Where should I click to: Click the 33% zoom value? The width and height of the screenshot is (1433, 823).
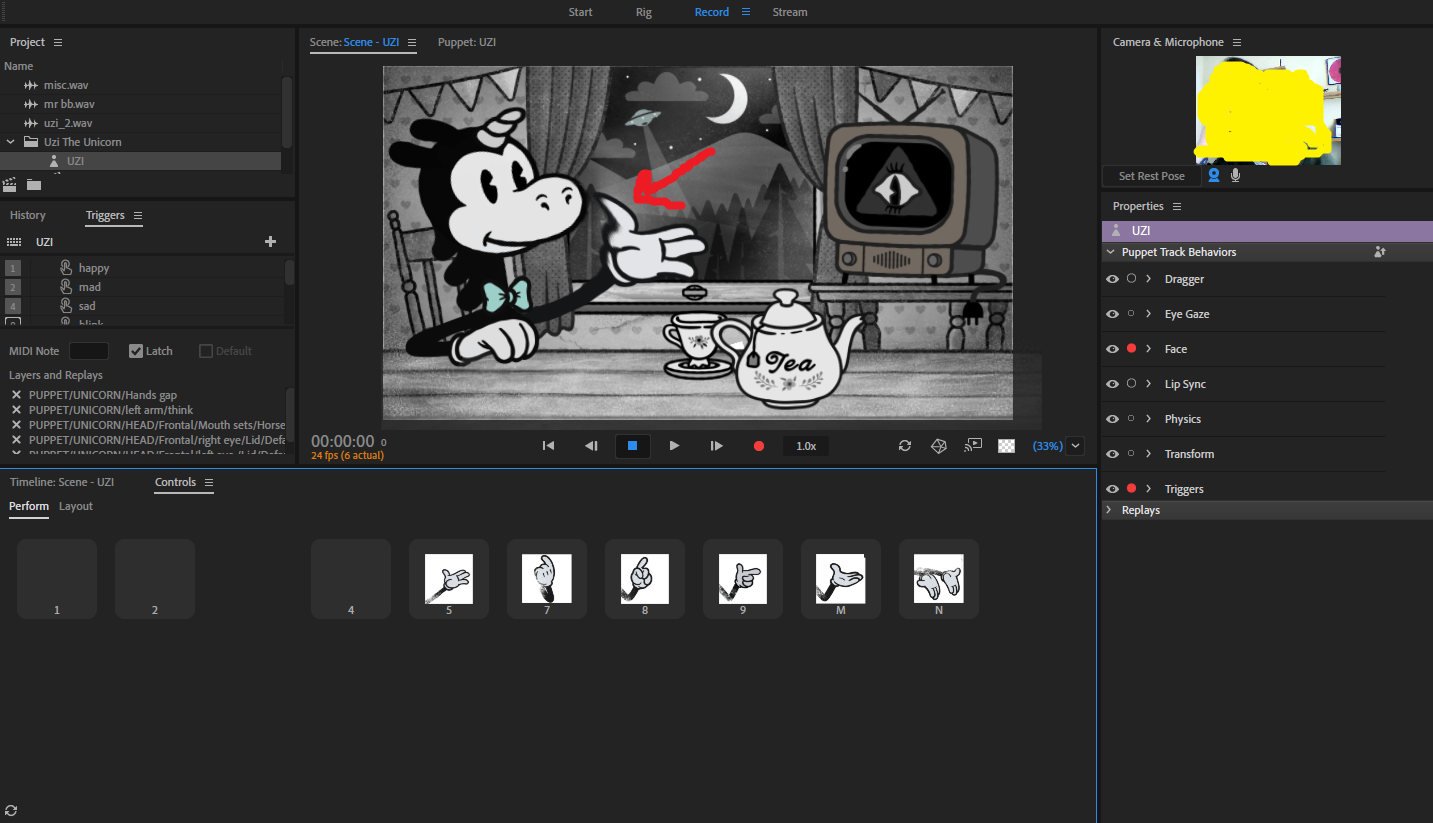point(1047,446)
